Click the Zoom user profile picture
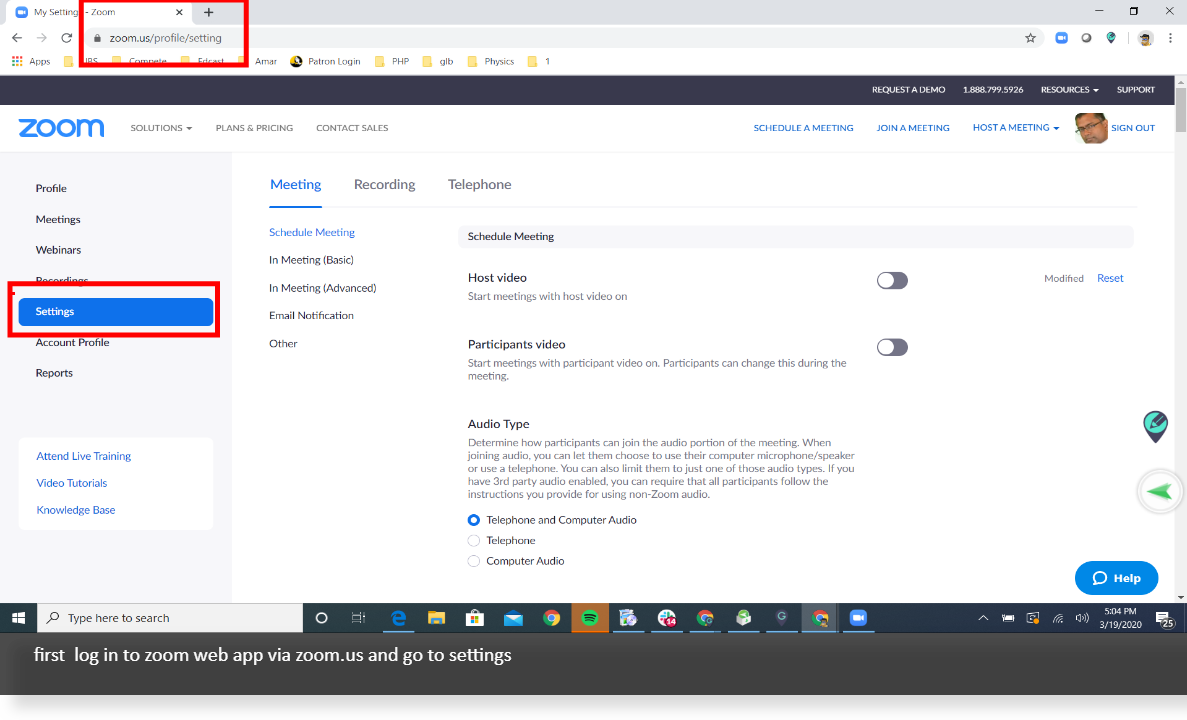The image size is (1187, 720). click(x=1091, y=128)
